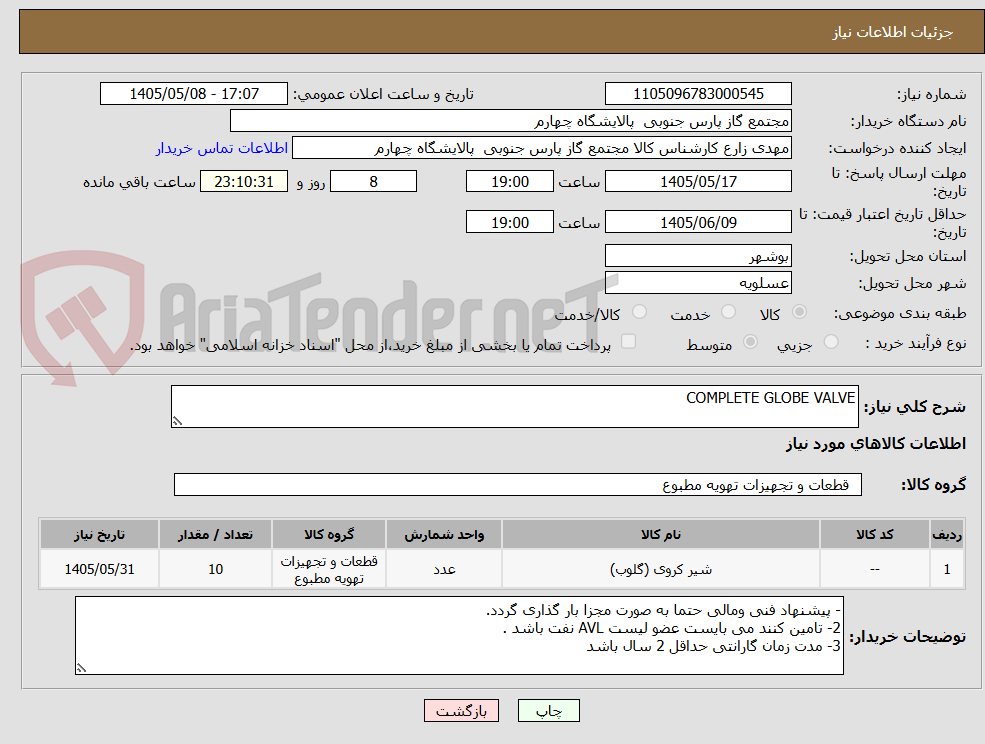
Task: Click the بازگشت (back) button
Action: (461, 711)
